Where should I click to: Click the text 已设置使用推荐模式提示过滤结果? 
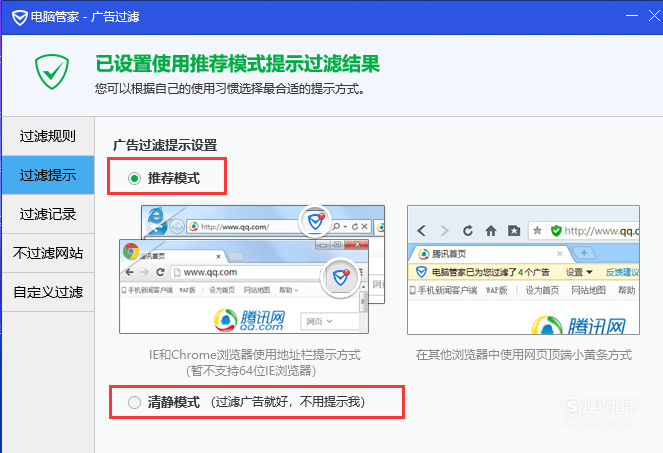[238, 64]
